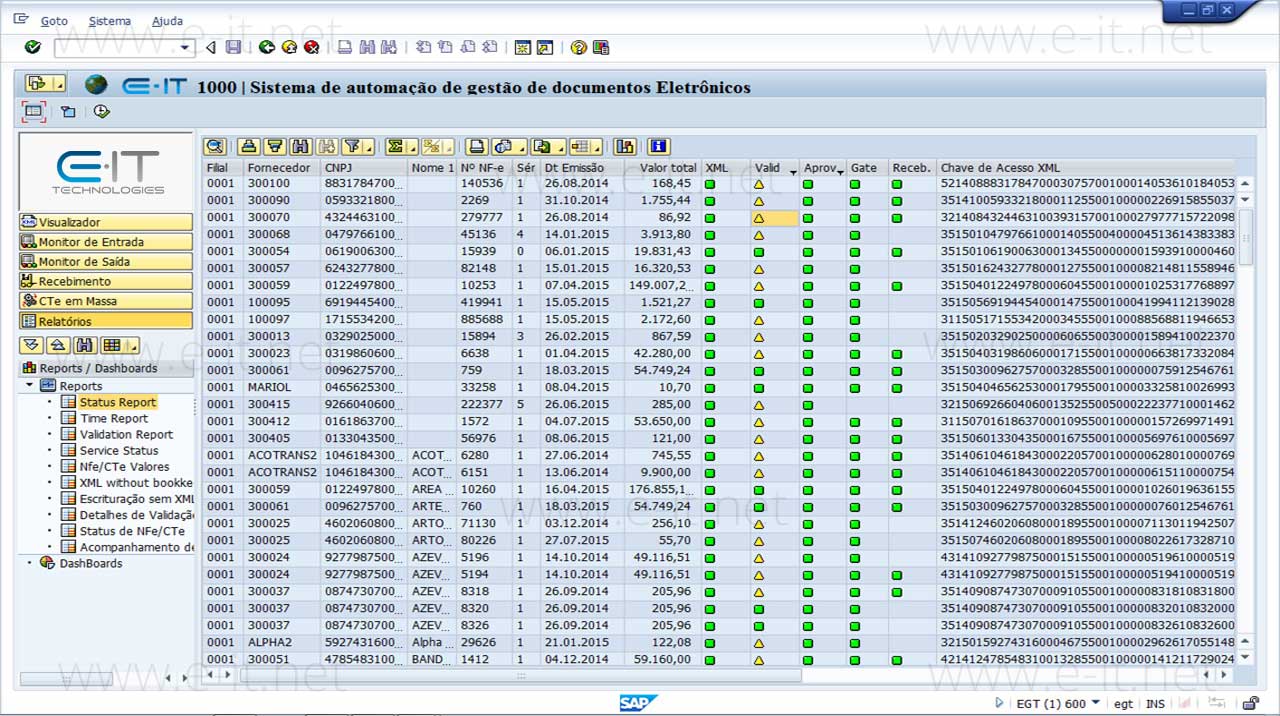Image resolution: width=1280 pixels, height=716 pixels.
Task: Select the Status Report tree item
Action: 118,402
